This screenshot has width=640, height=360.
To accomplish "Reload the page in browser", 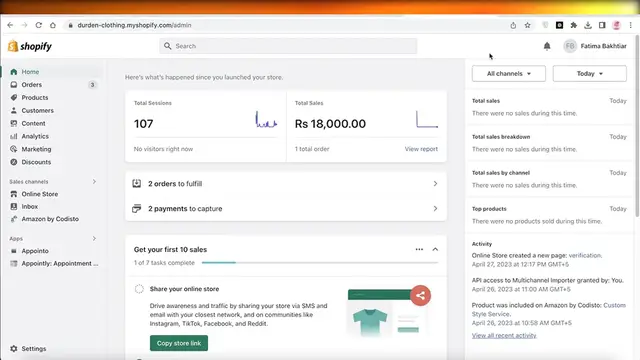I will pos(38,25).
